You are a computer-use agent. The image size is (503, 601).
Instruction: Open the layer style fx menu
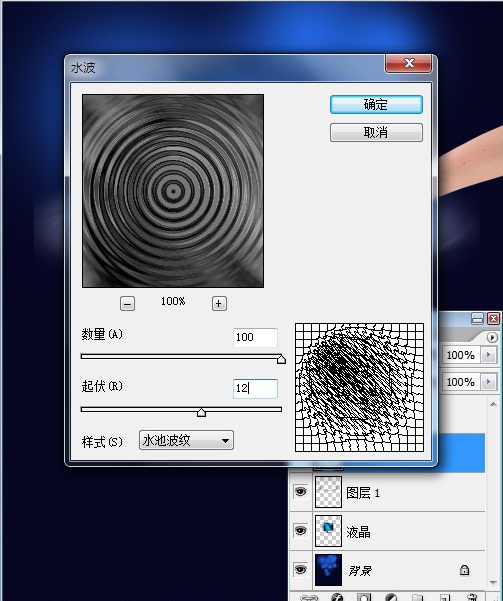tap(337, 598)
